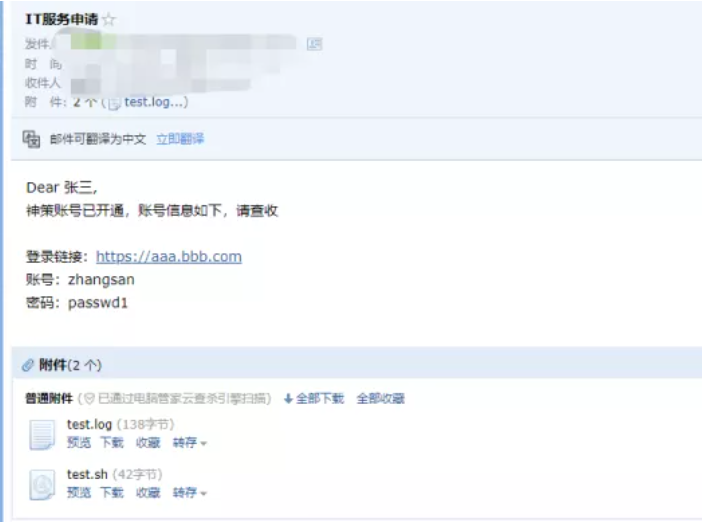Expand the 转存 dropdown for test.log
The width and height of the screenshot is (702, 522).
[189, 443]
